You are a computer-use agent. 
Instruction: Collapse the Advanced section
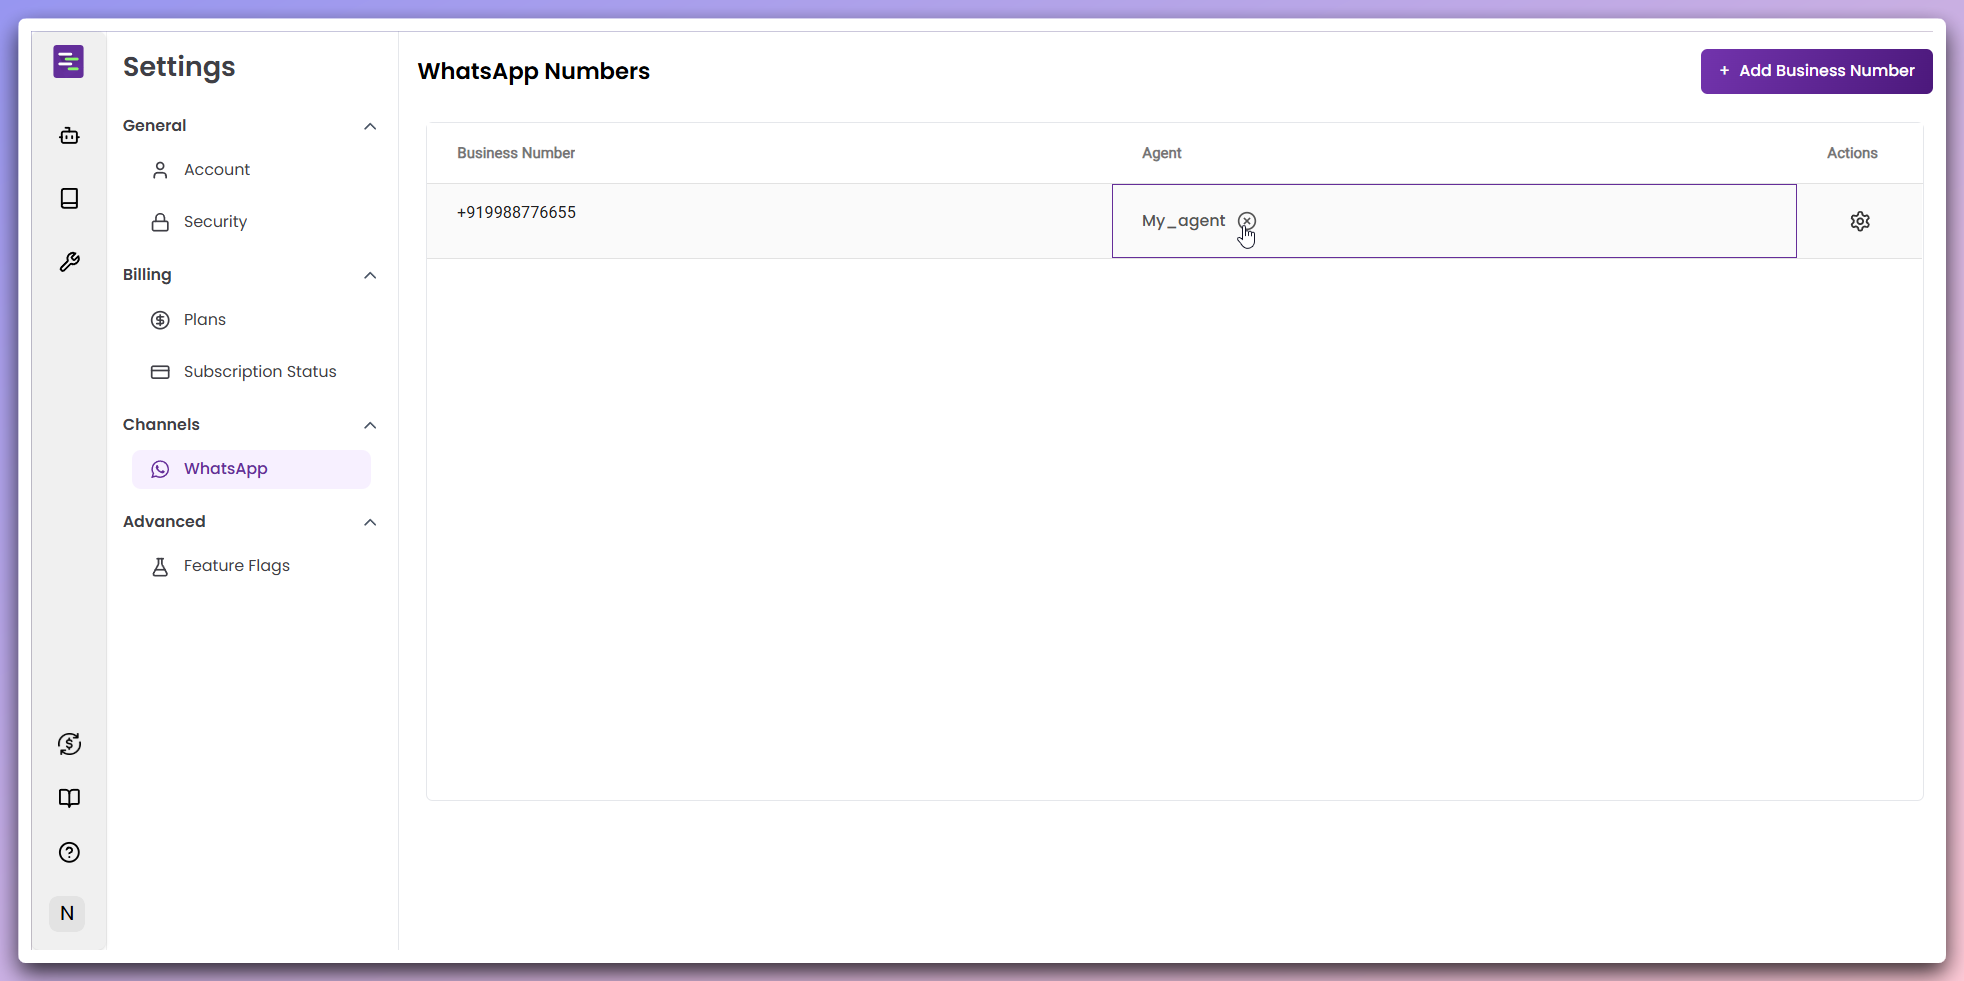pos(370,522)
